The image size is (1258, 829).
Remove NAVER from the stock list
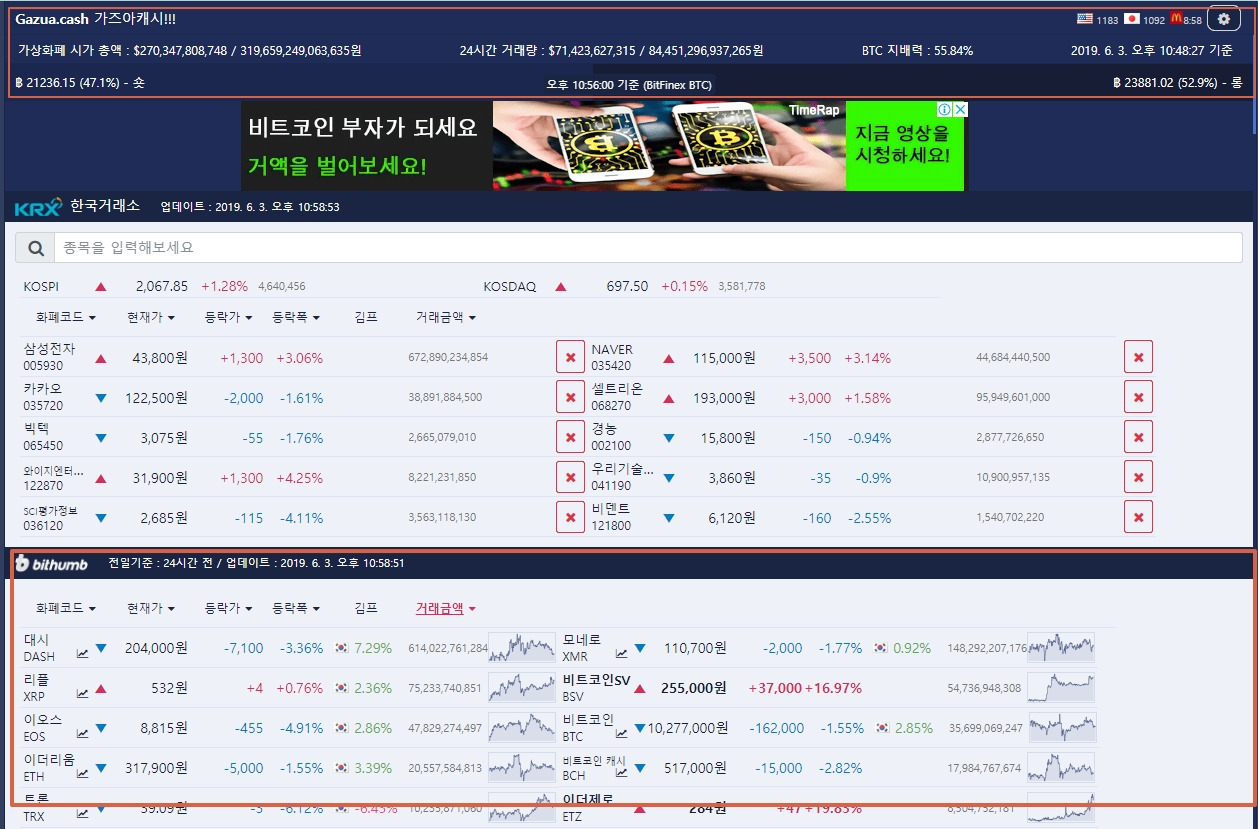coord(1138,357)
